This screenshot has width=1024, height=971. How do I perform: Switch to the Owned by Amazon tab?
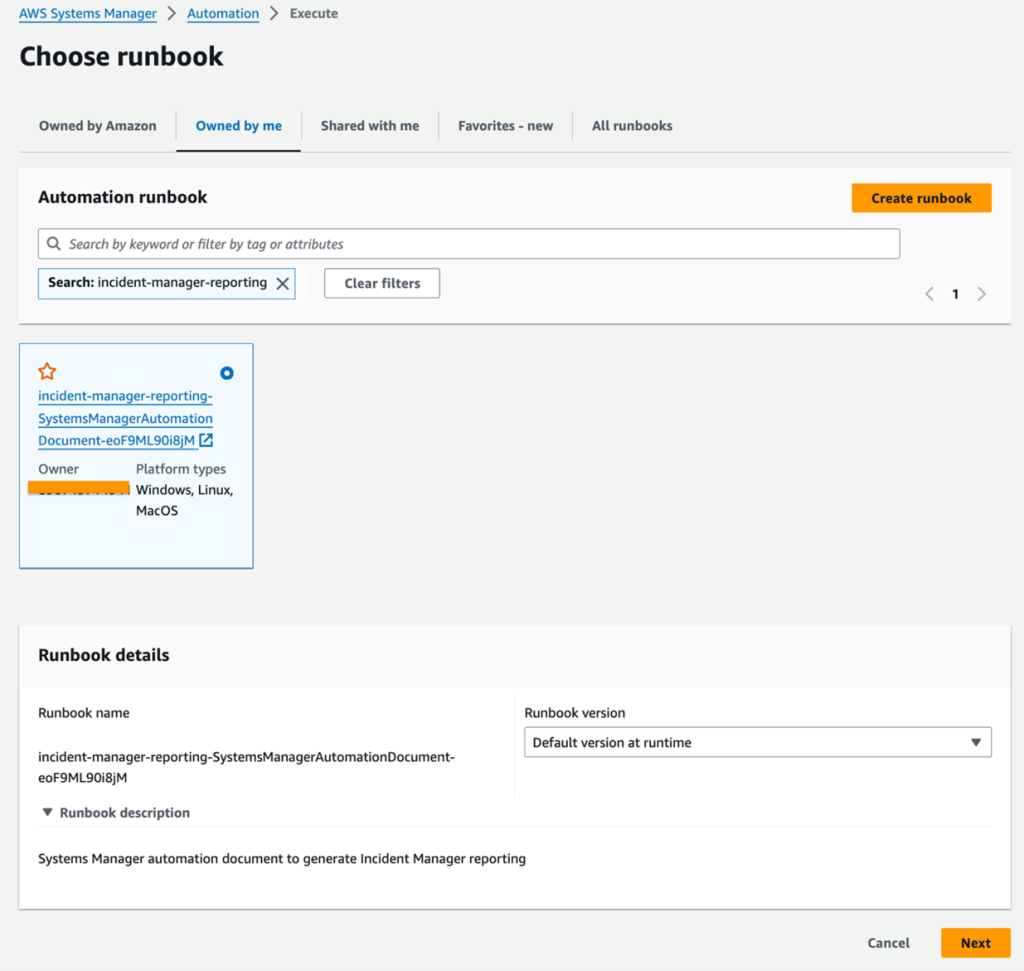[x=96, y=125]
